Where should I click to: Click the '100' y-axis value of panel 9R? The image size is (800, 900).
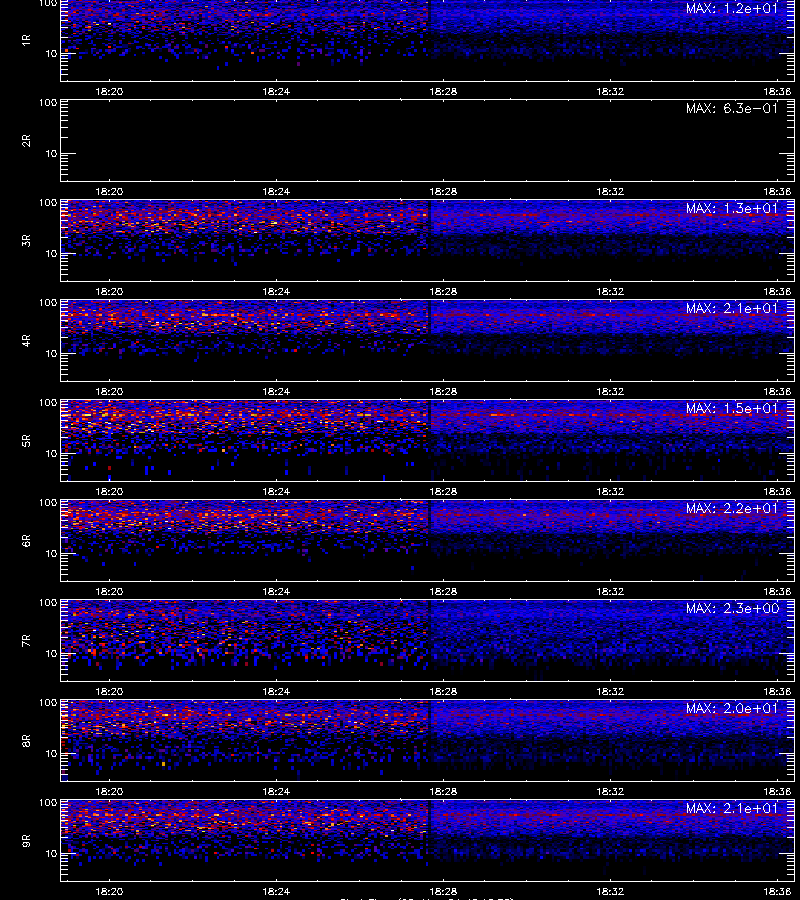[x=48, y=803]
